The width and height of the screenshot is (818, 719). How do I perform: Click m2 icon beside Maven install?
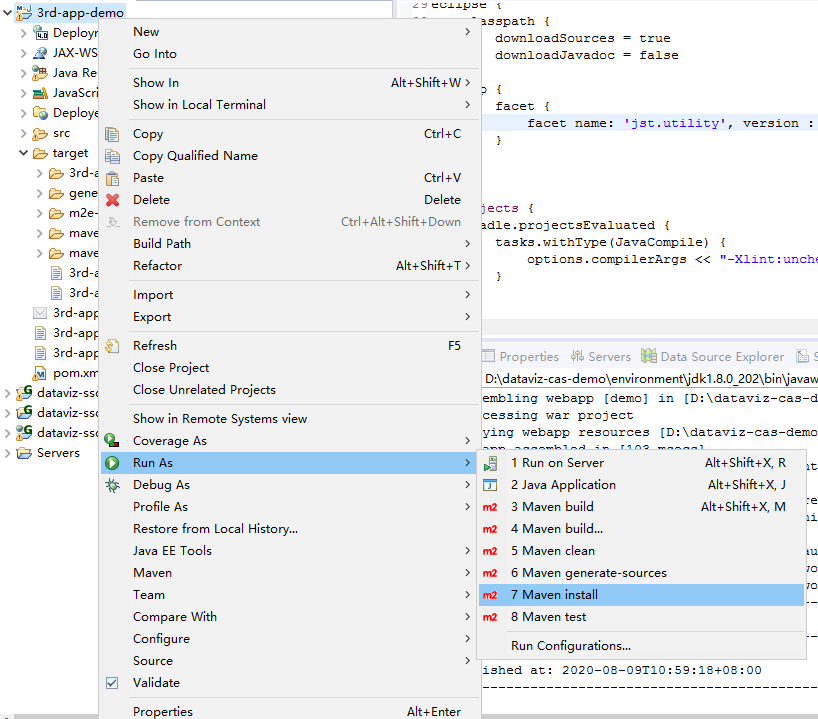[x=490, y=595]
